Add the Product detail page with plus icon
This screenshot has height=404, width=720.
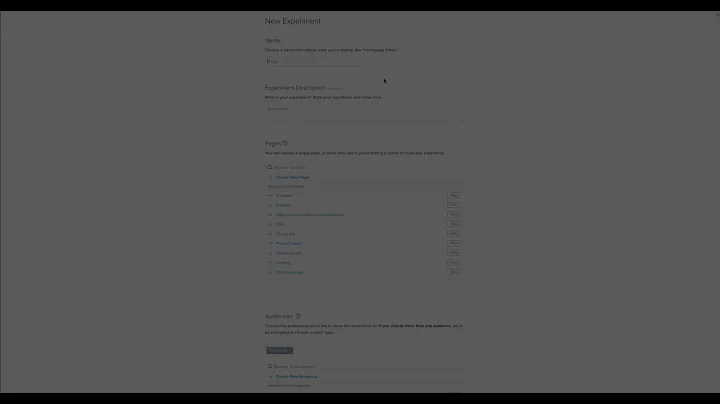270,244
